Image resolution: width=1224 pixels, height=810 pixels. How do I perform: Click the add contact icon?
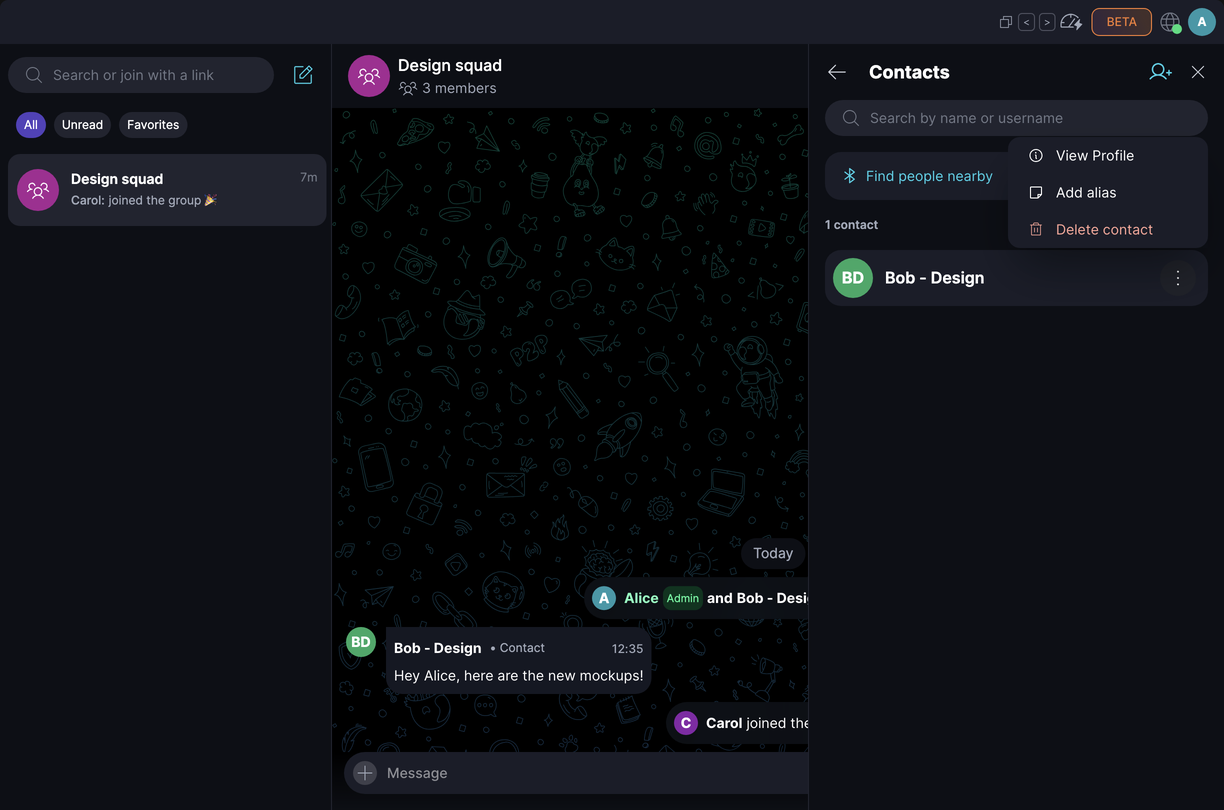pyautogui.click(x=1160, y=72)
